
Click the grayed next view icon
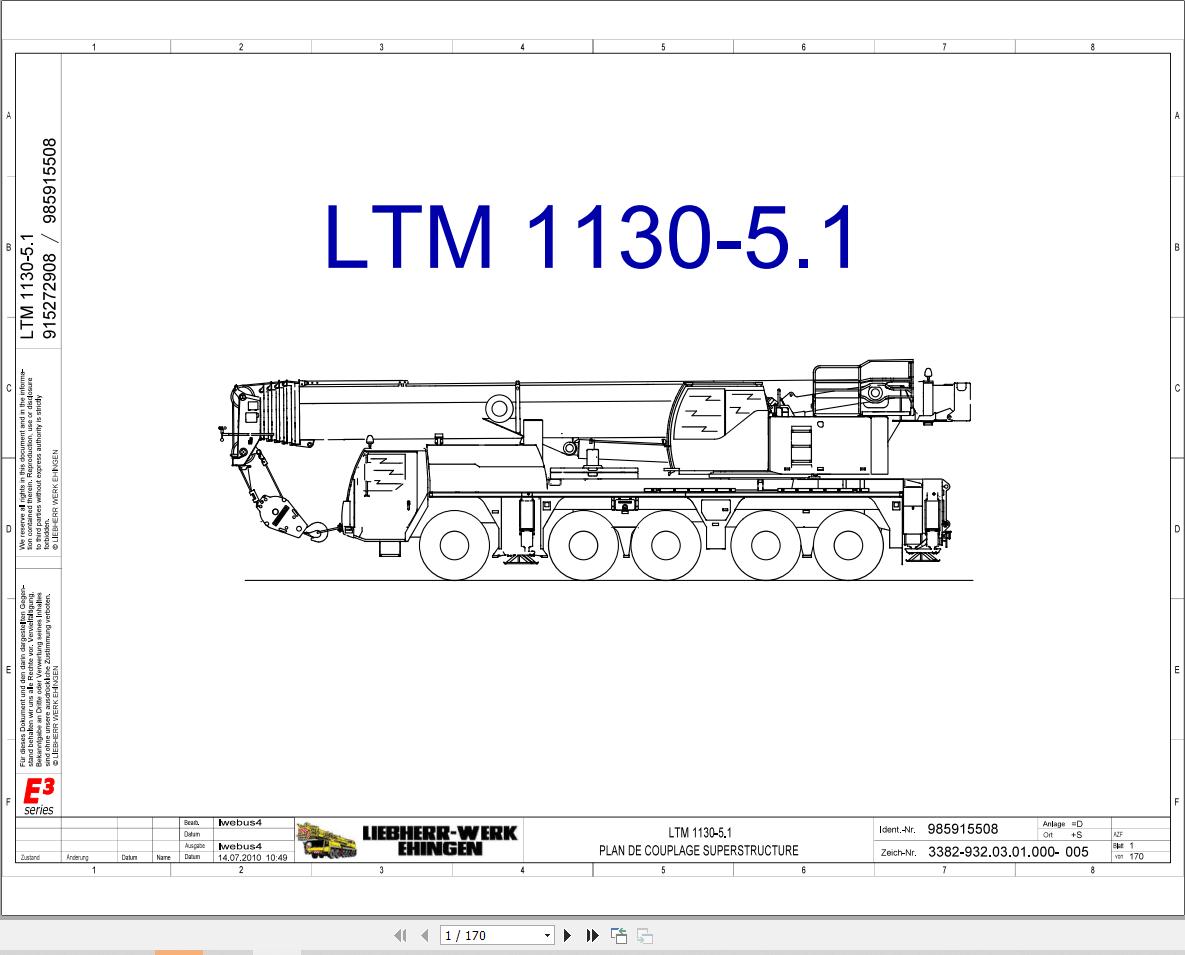(x=645, y=935)
